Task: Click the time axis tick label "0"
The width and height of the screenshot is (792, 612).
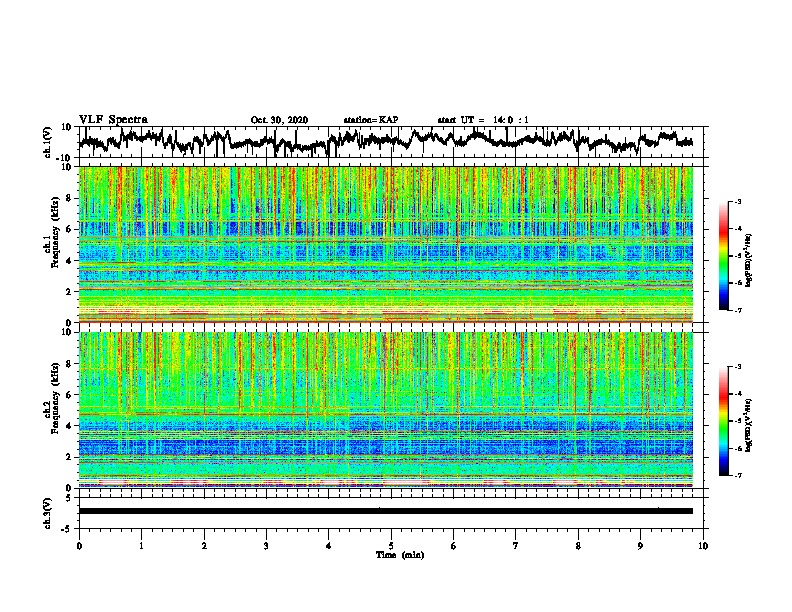Action: coord(79,546)
